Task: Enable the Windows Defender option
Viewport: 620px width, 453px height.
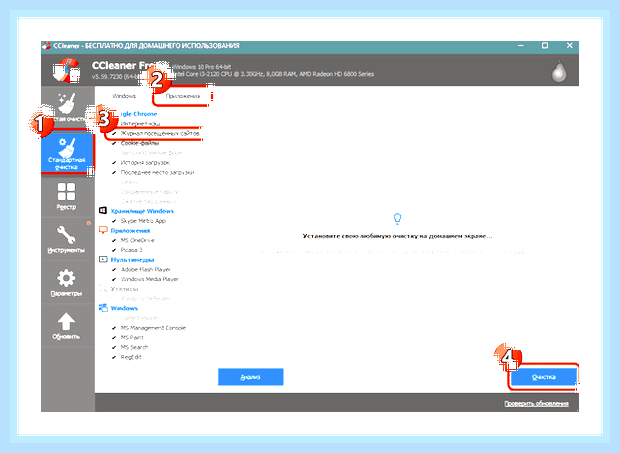Action: 145,298
